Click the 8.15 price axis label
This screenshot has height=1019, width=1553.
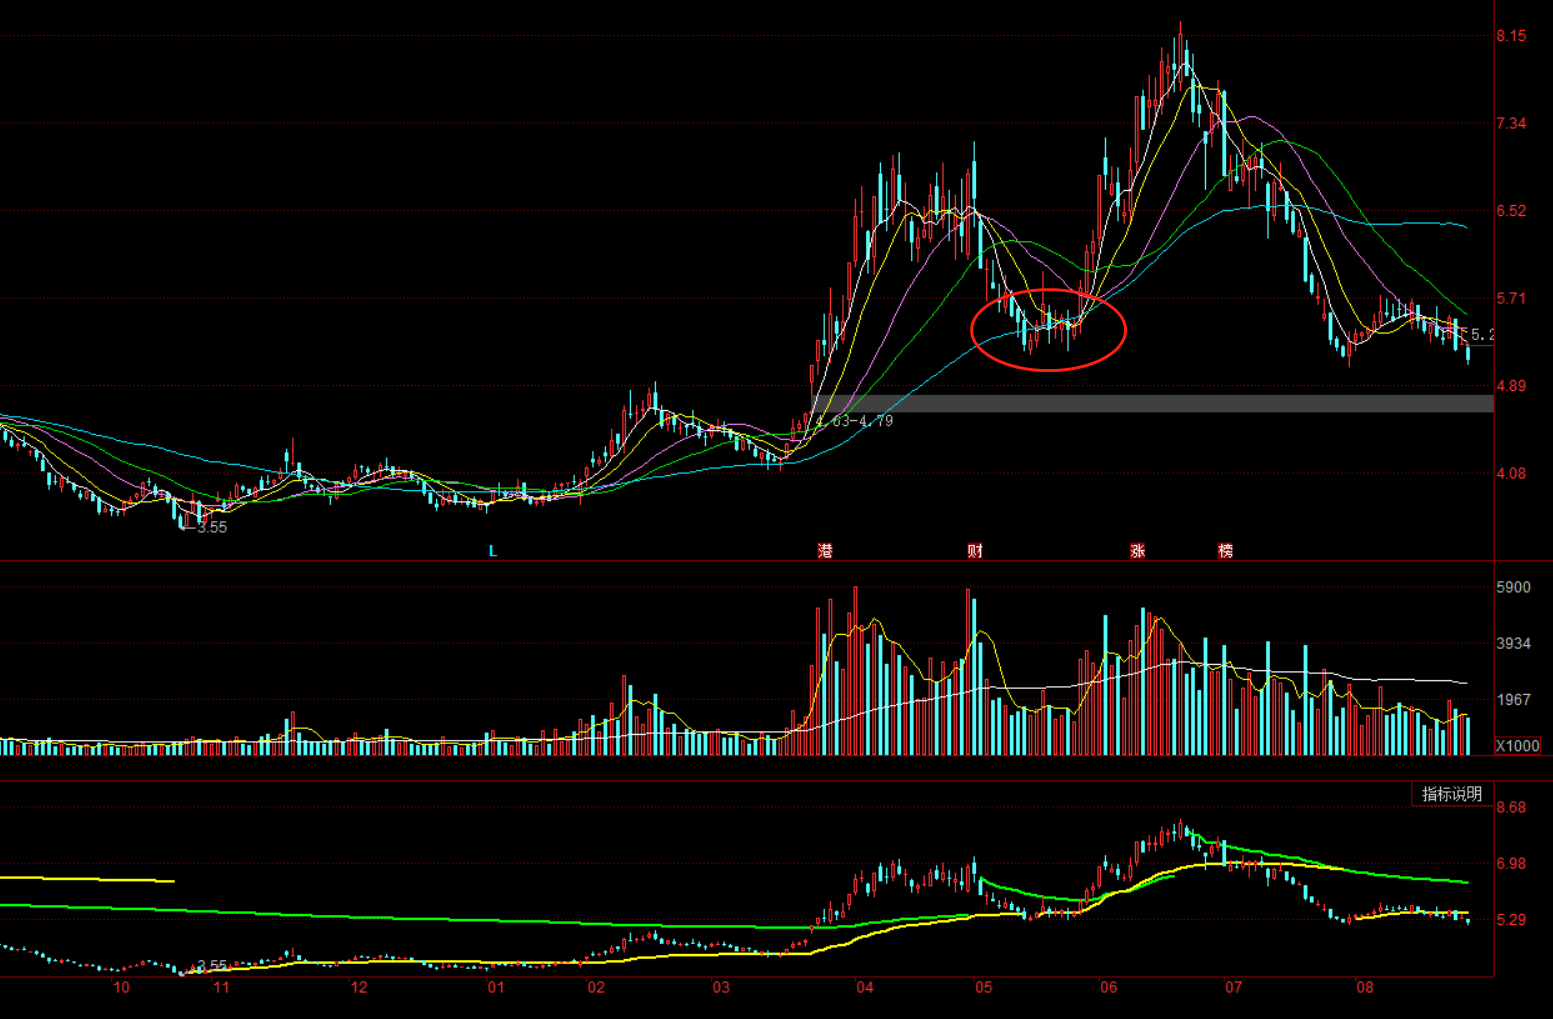point(1511,36)
